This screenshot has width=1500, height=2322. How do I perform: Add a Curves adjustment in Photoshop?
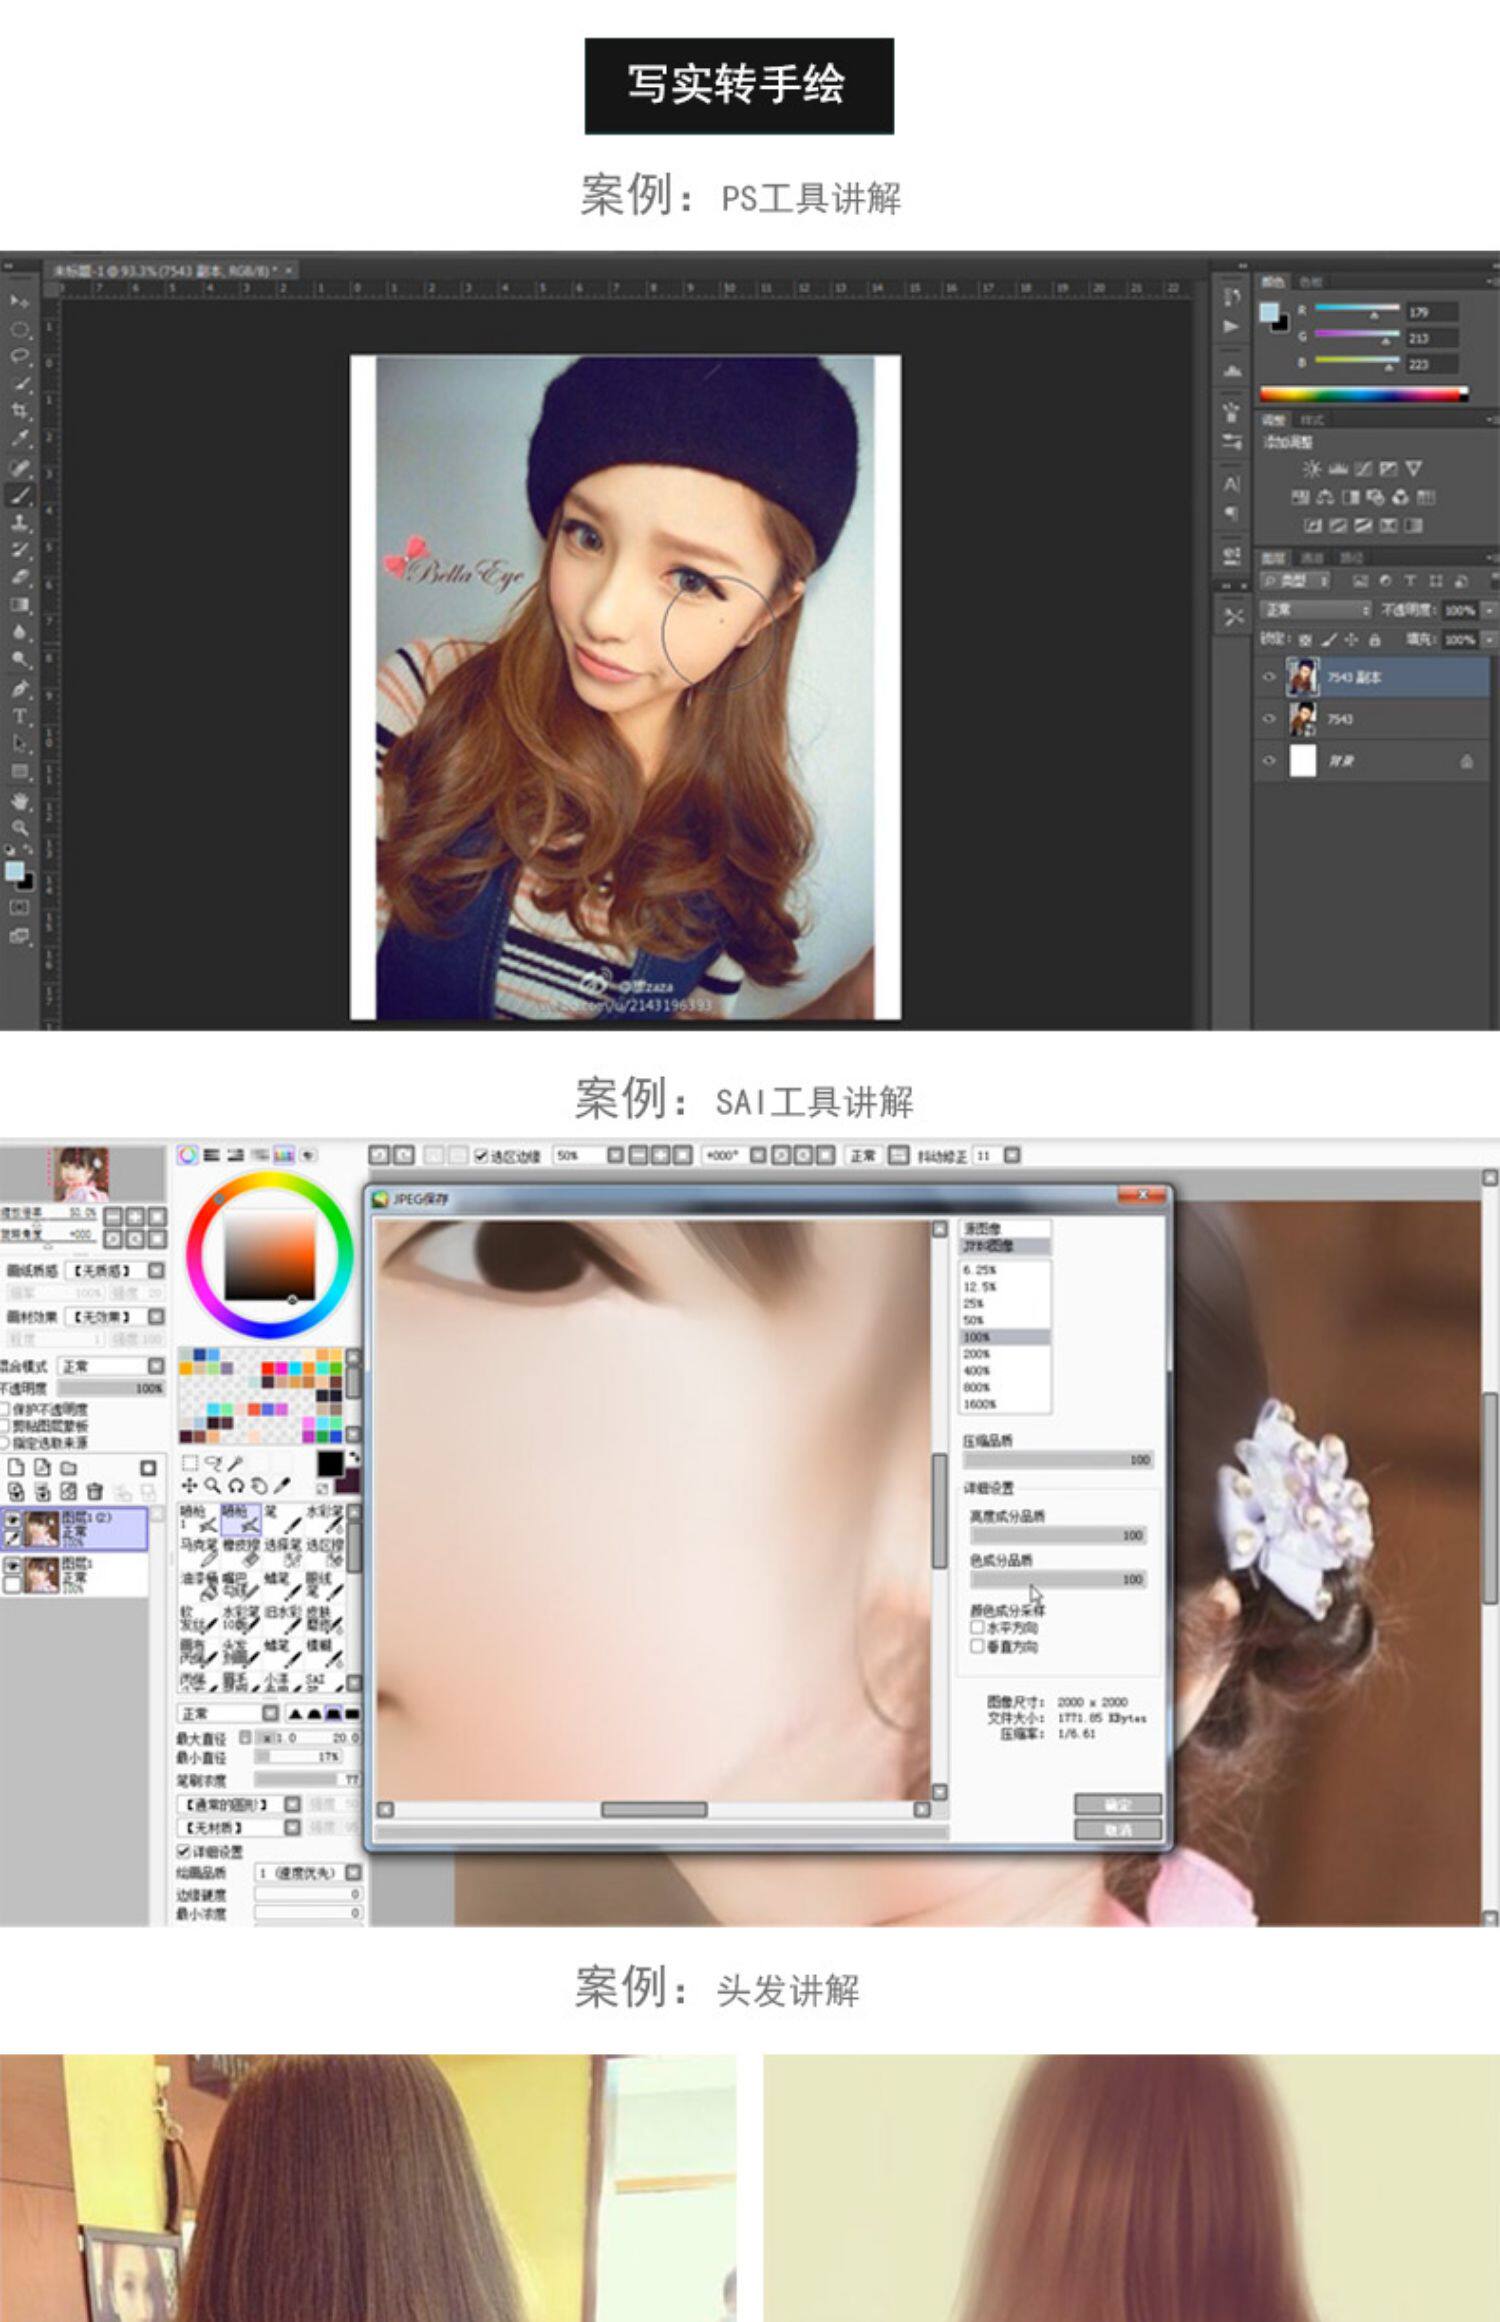[1363, 468]
